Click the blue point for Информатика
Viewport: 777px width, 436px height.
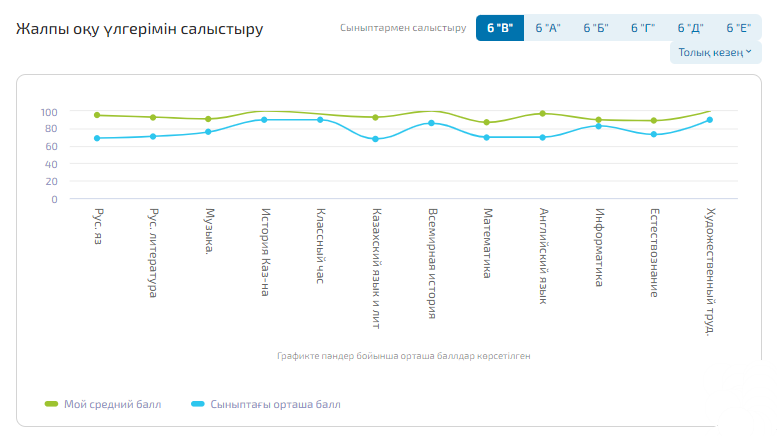point(598,126)
